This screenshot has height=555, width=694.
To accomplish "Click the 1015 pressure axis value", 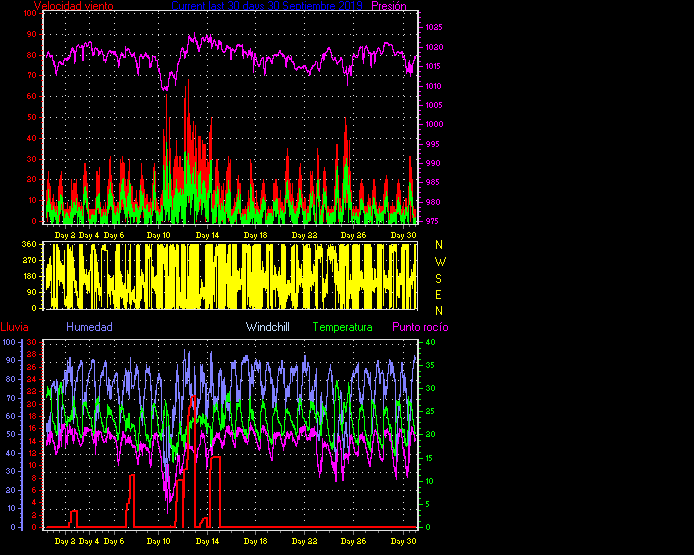I will 434,66.
